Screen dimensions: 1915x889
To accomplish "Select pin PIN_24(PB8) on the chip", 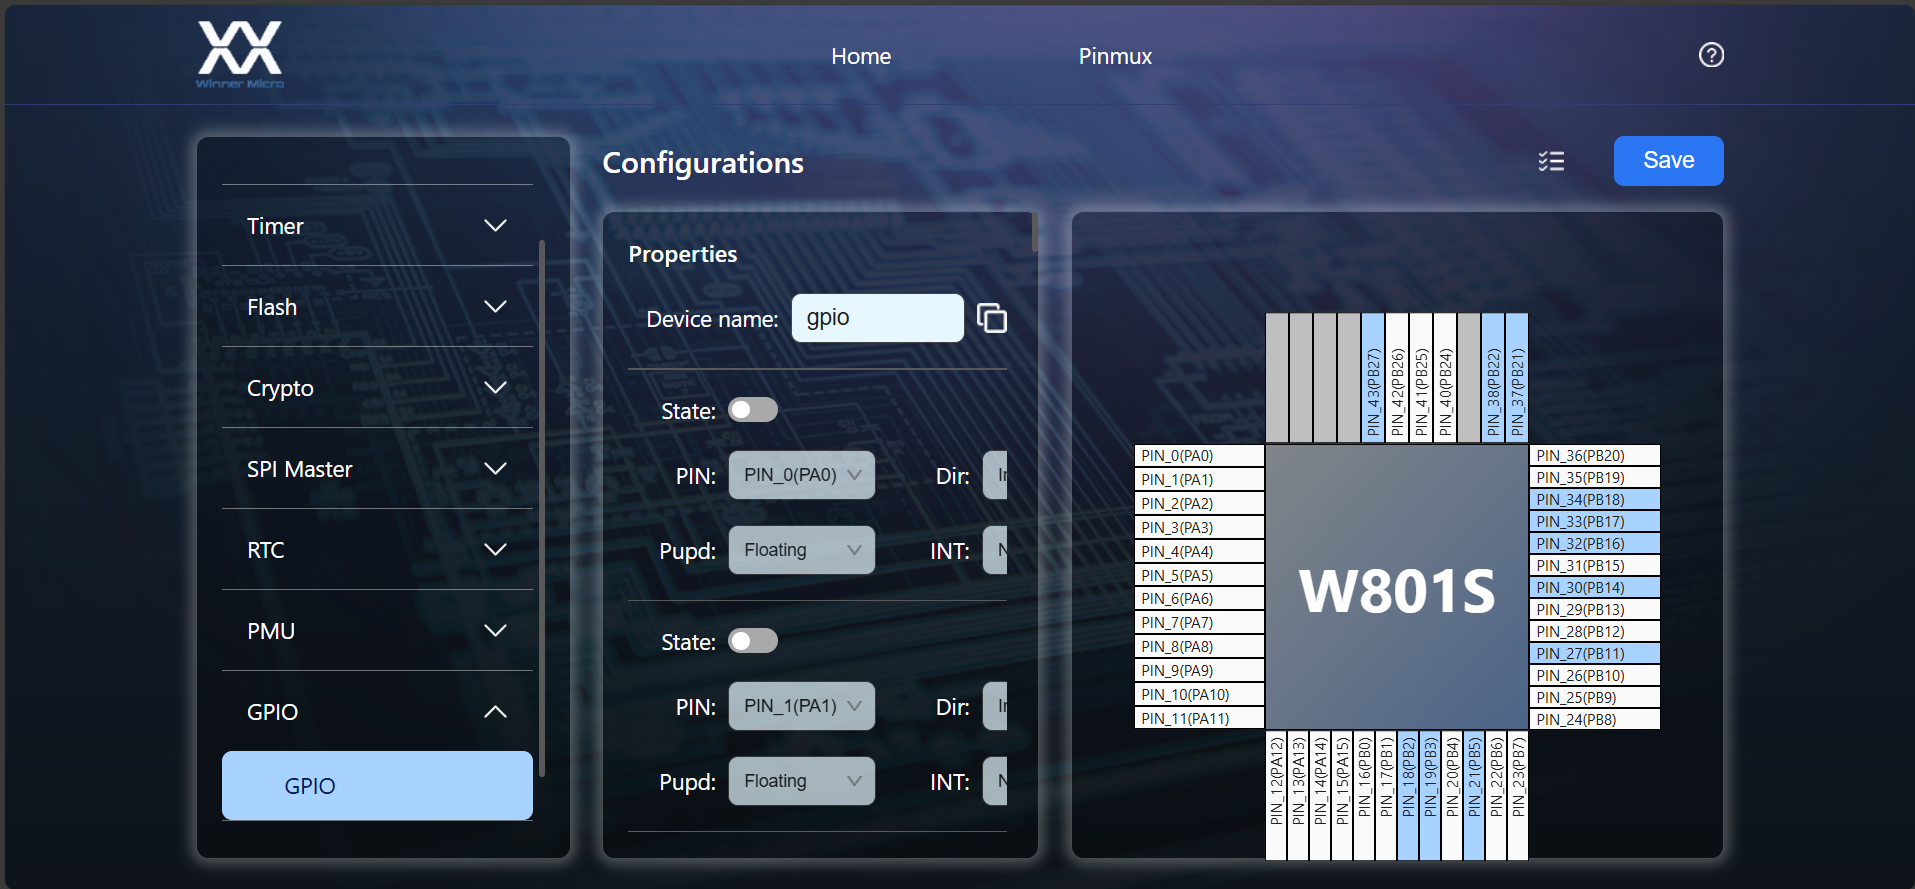I will pos(1595,720).
